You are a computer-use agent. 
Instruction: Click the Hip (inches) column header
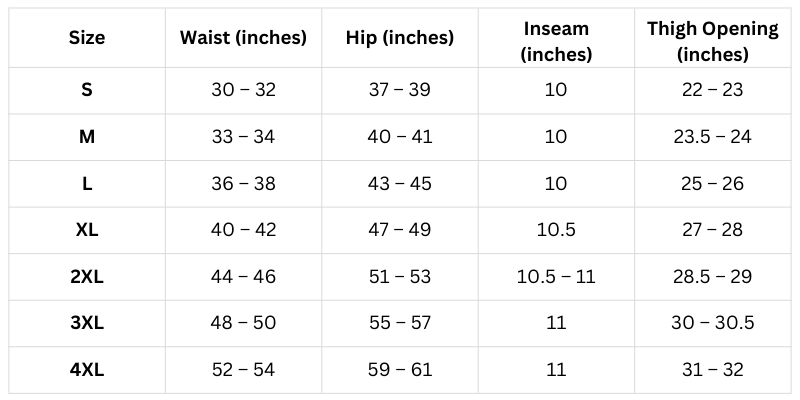click(x=399, y=39)
